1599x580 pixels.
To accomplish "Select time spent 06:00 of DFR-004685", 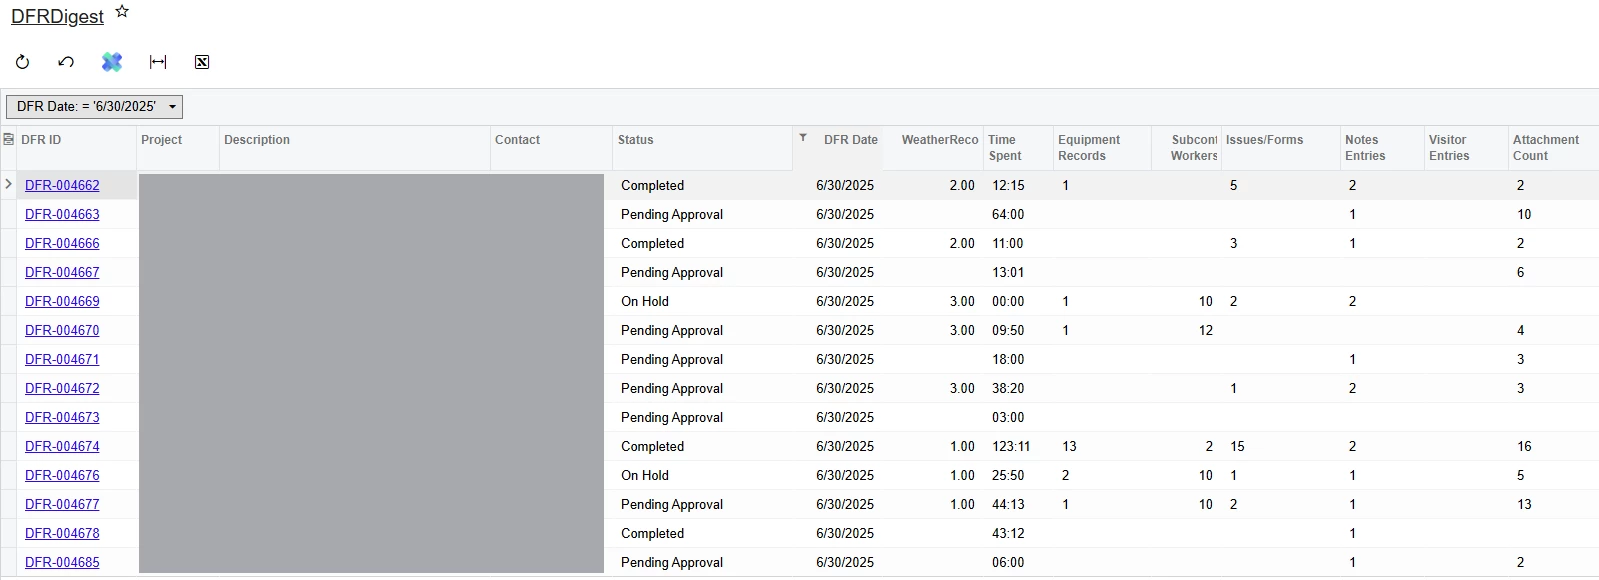I will tap(1008, 562).
